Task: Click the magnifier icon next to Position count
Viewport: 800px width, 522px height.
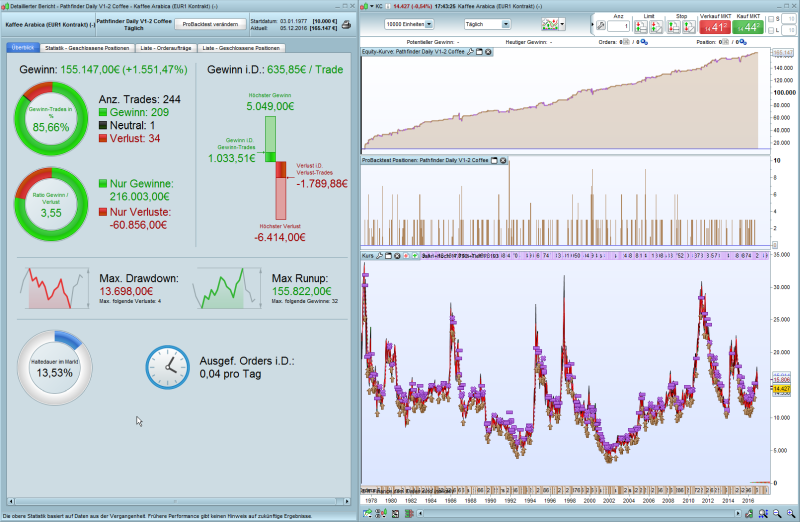Action: [x=744, y=42]
